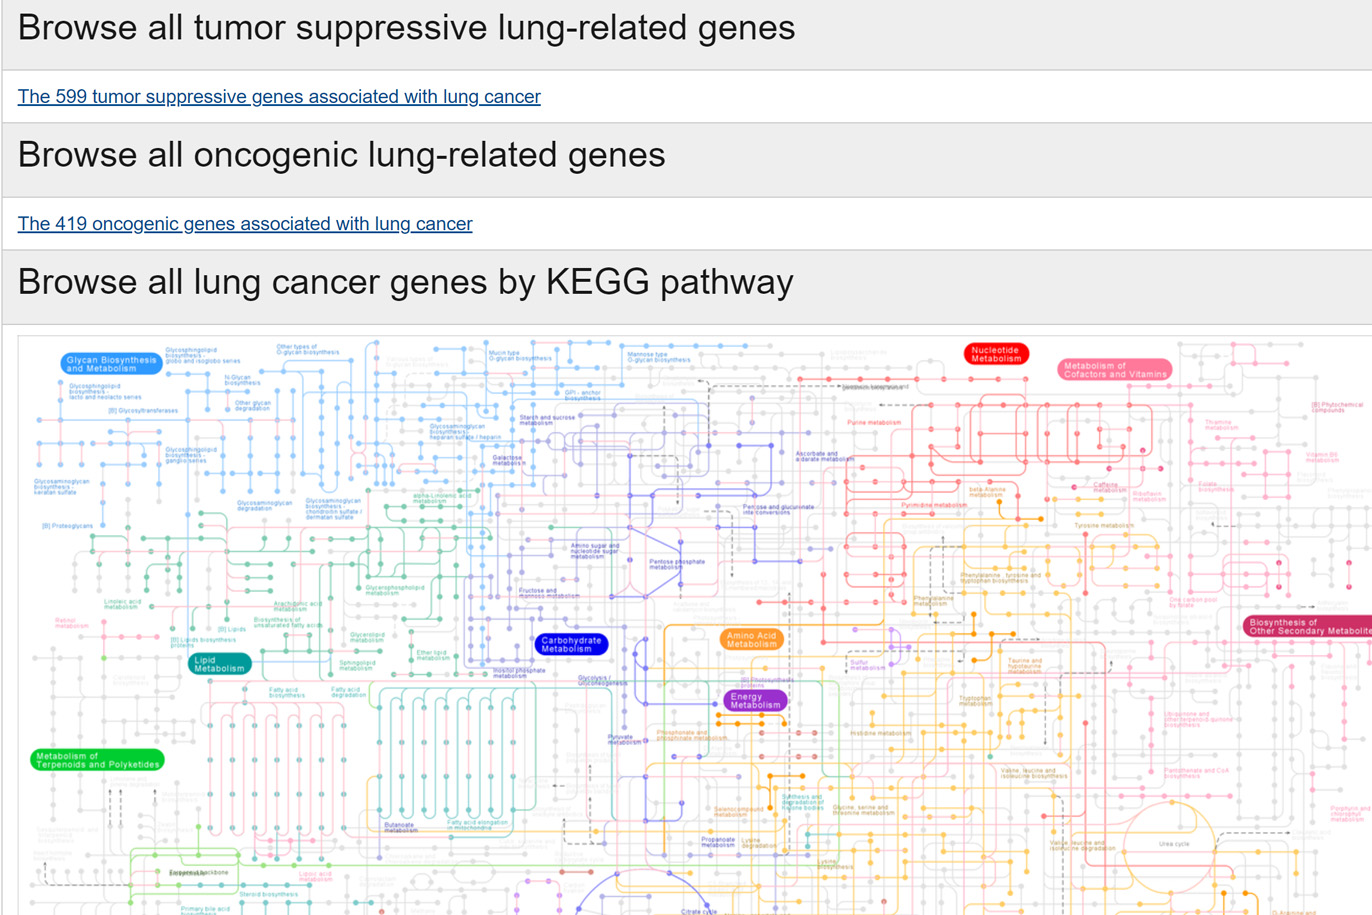
Task: Select Biosynthesis of Other Secondary Metabolites label
Action: tap(1308, 626)
